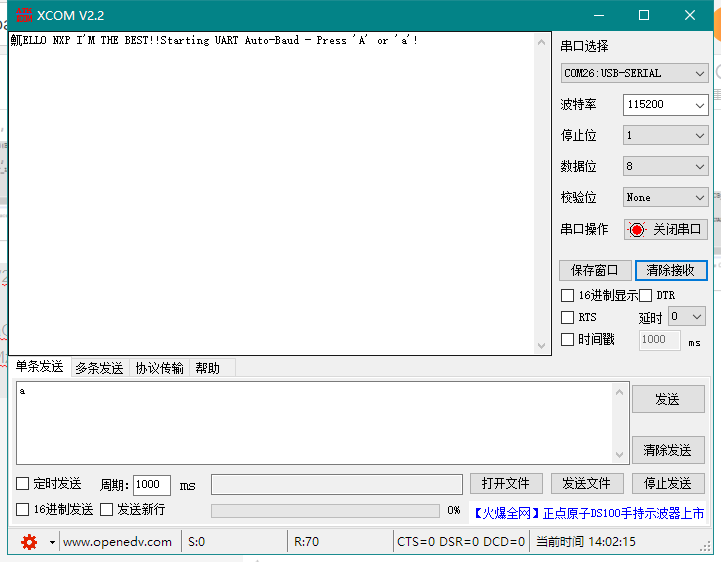
Task: Click the window resize grip corner
Action: [705, 546]
